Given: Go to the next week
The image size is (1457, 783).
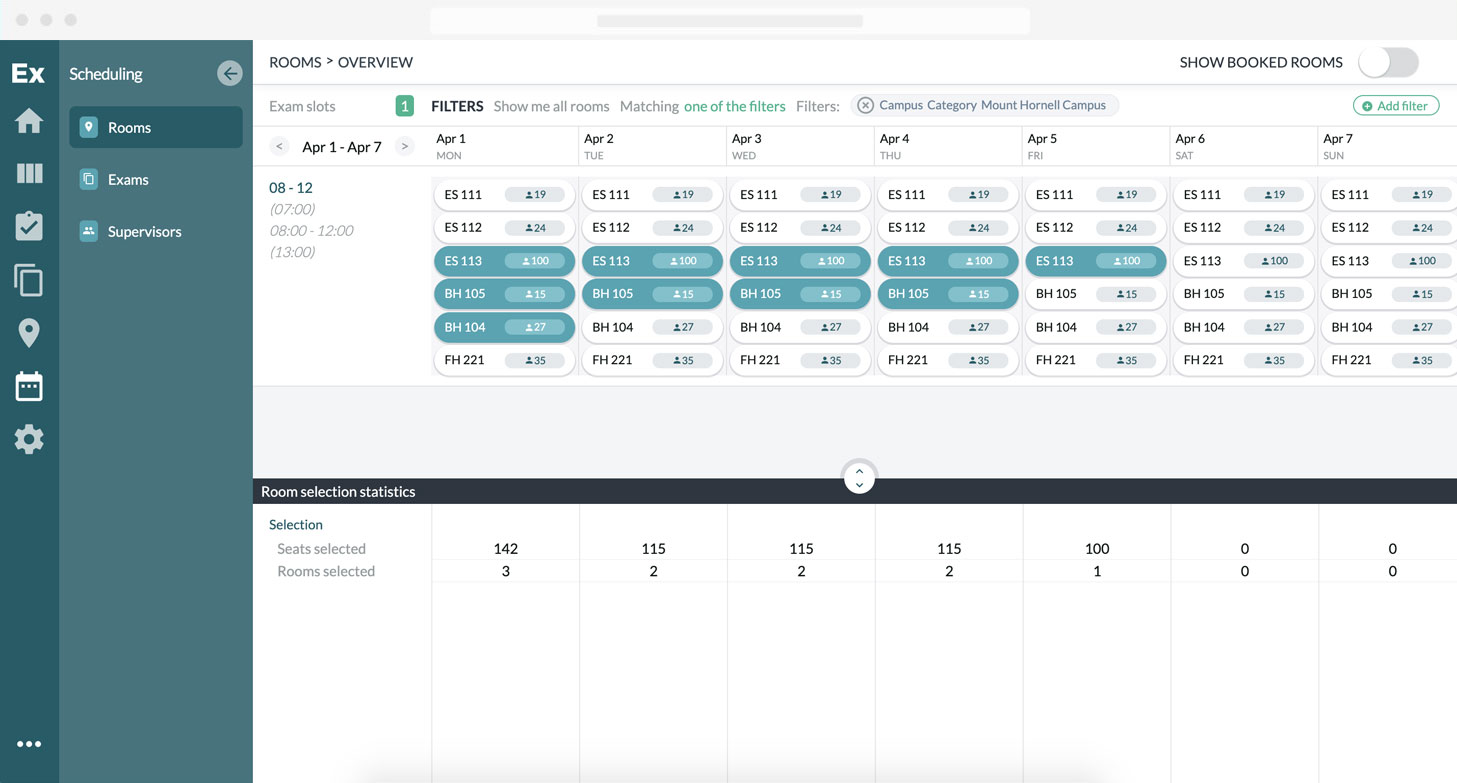Looking at the screenshot, I should (x=404, y=147).
